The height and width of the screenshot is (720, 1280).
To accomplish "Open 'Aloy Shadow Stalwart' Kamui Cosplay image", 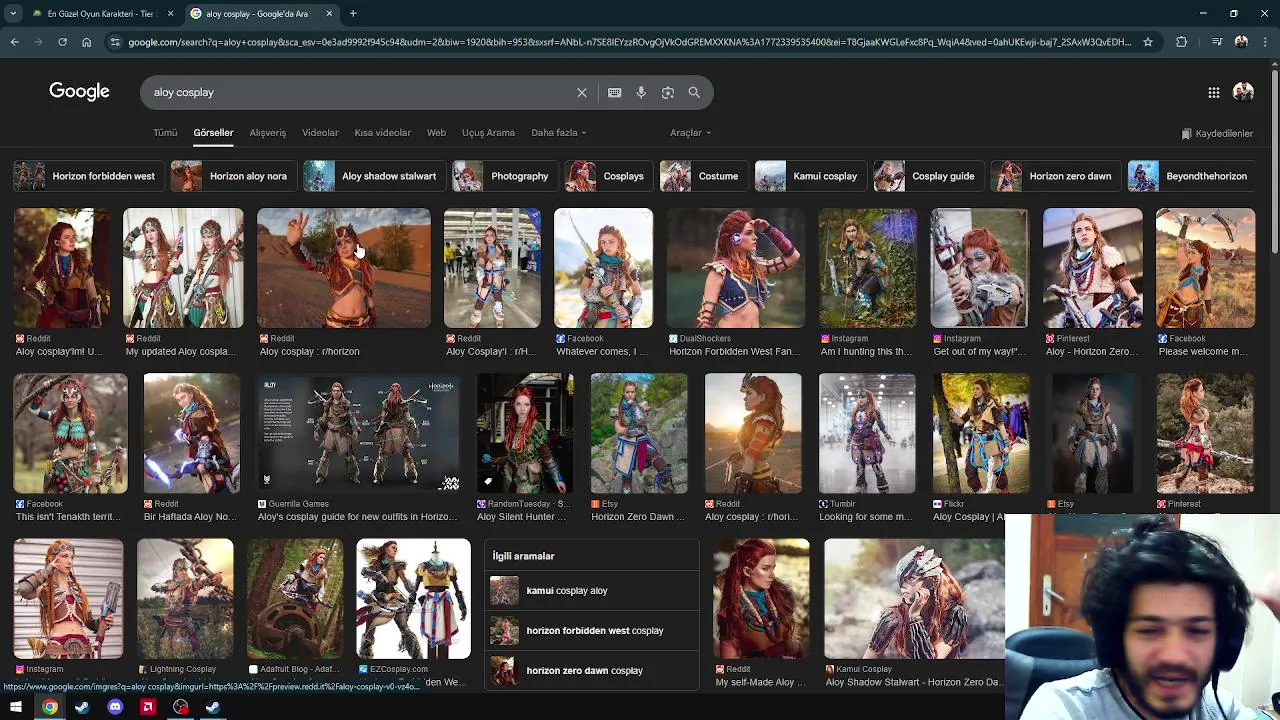I will click(914, 599).
